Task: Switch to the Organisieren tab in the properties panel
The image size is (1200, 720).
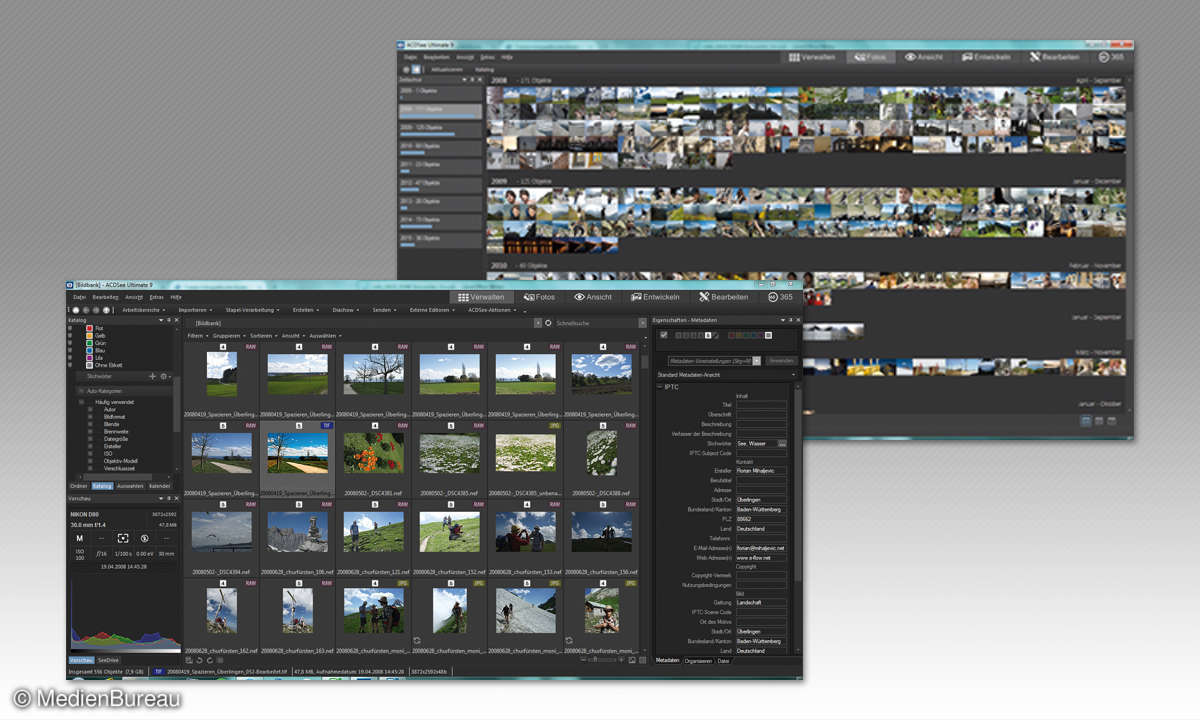Action: pyautogui.click(x=698, y=661)
